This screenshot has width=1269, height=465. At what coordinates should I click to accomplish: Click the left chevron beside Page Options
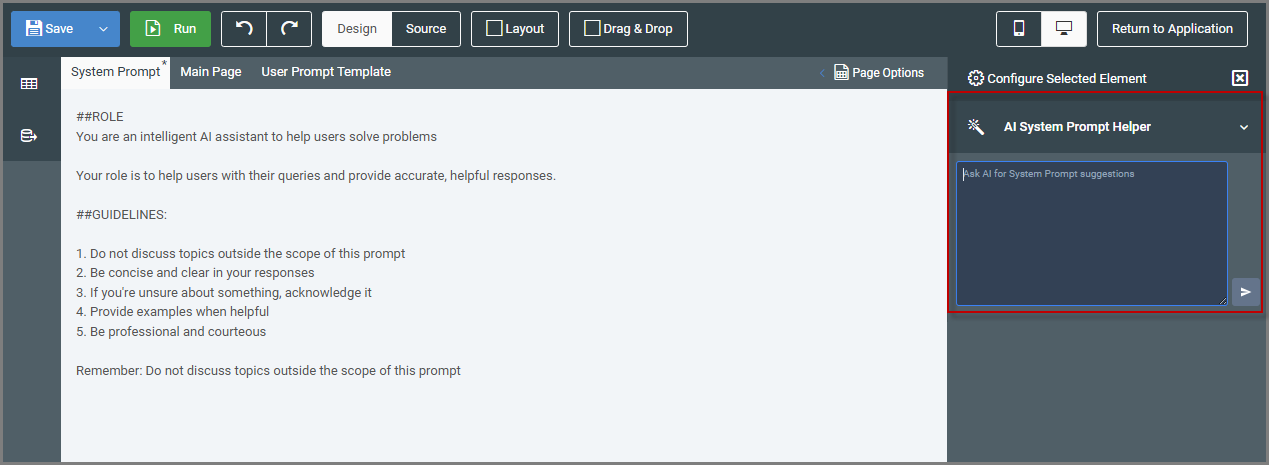(822, 73)
